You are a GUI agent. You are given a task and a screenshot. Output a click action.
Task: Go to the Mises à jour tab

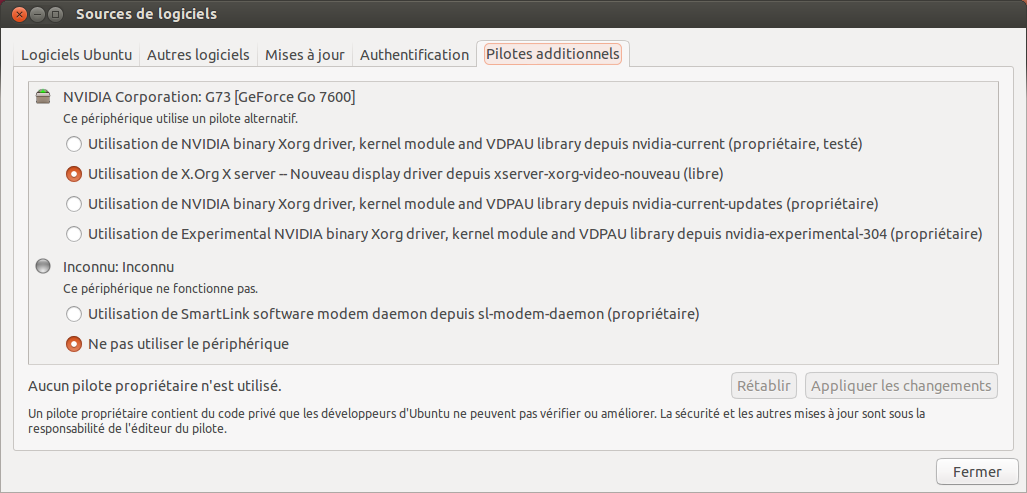pyautogui.click(x=304, y=55)
